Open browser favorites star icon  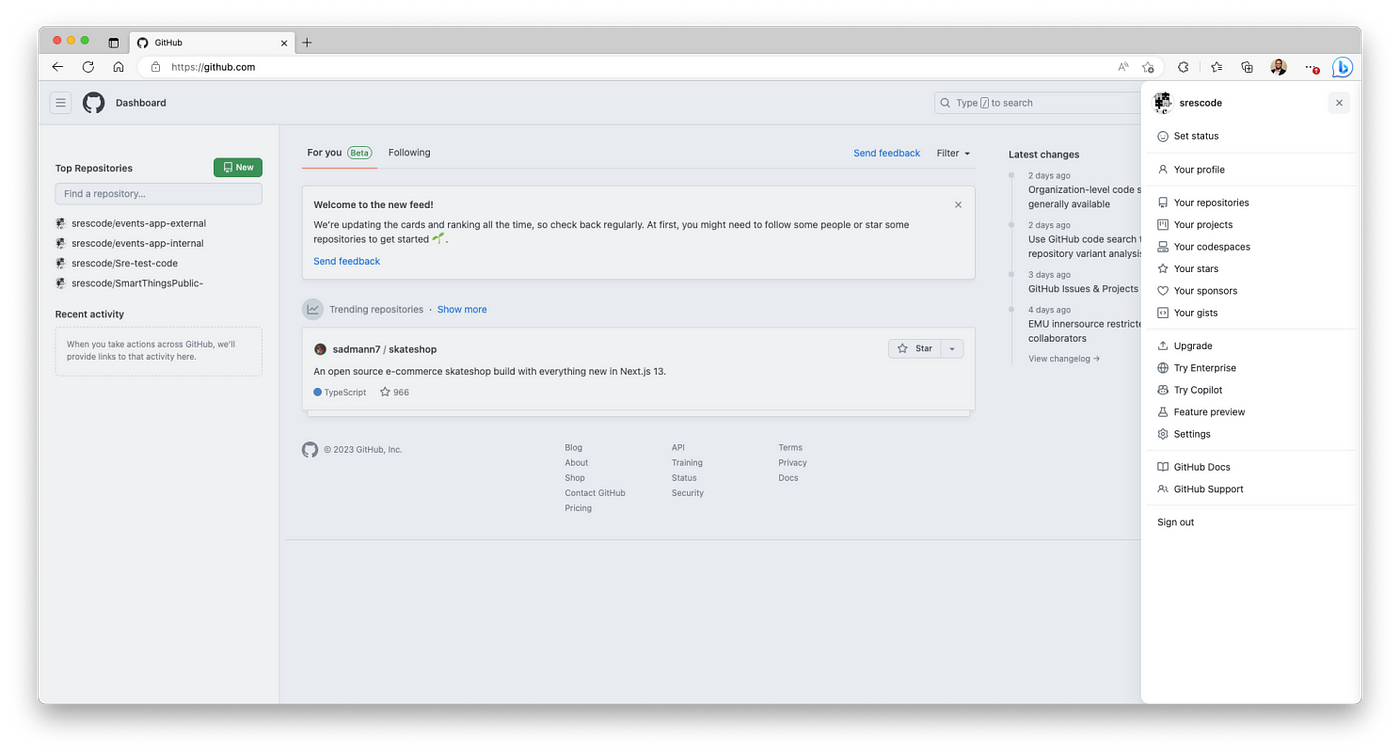(x=1216, y=67)
